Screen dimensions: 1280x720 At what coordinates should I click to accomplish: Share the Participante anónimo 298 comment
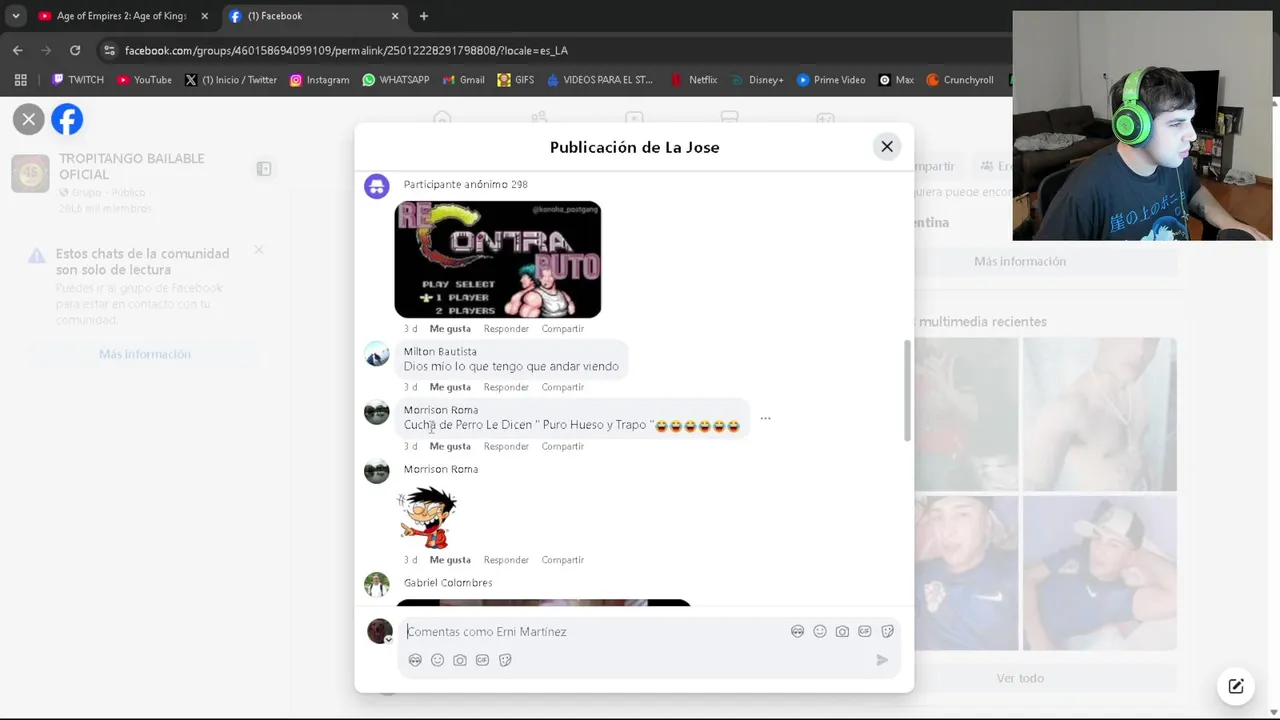(x=563, y=329)
